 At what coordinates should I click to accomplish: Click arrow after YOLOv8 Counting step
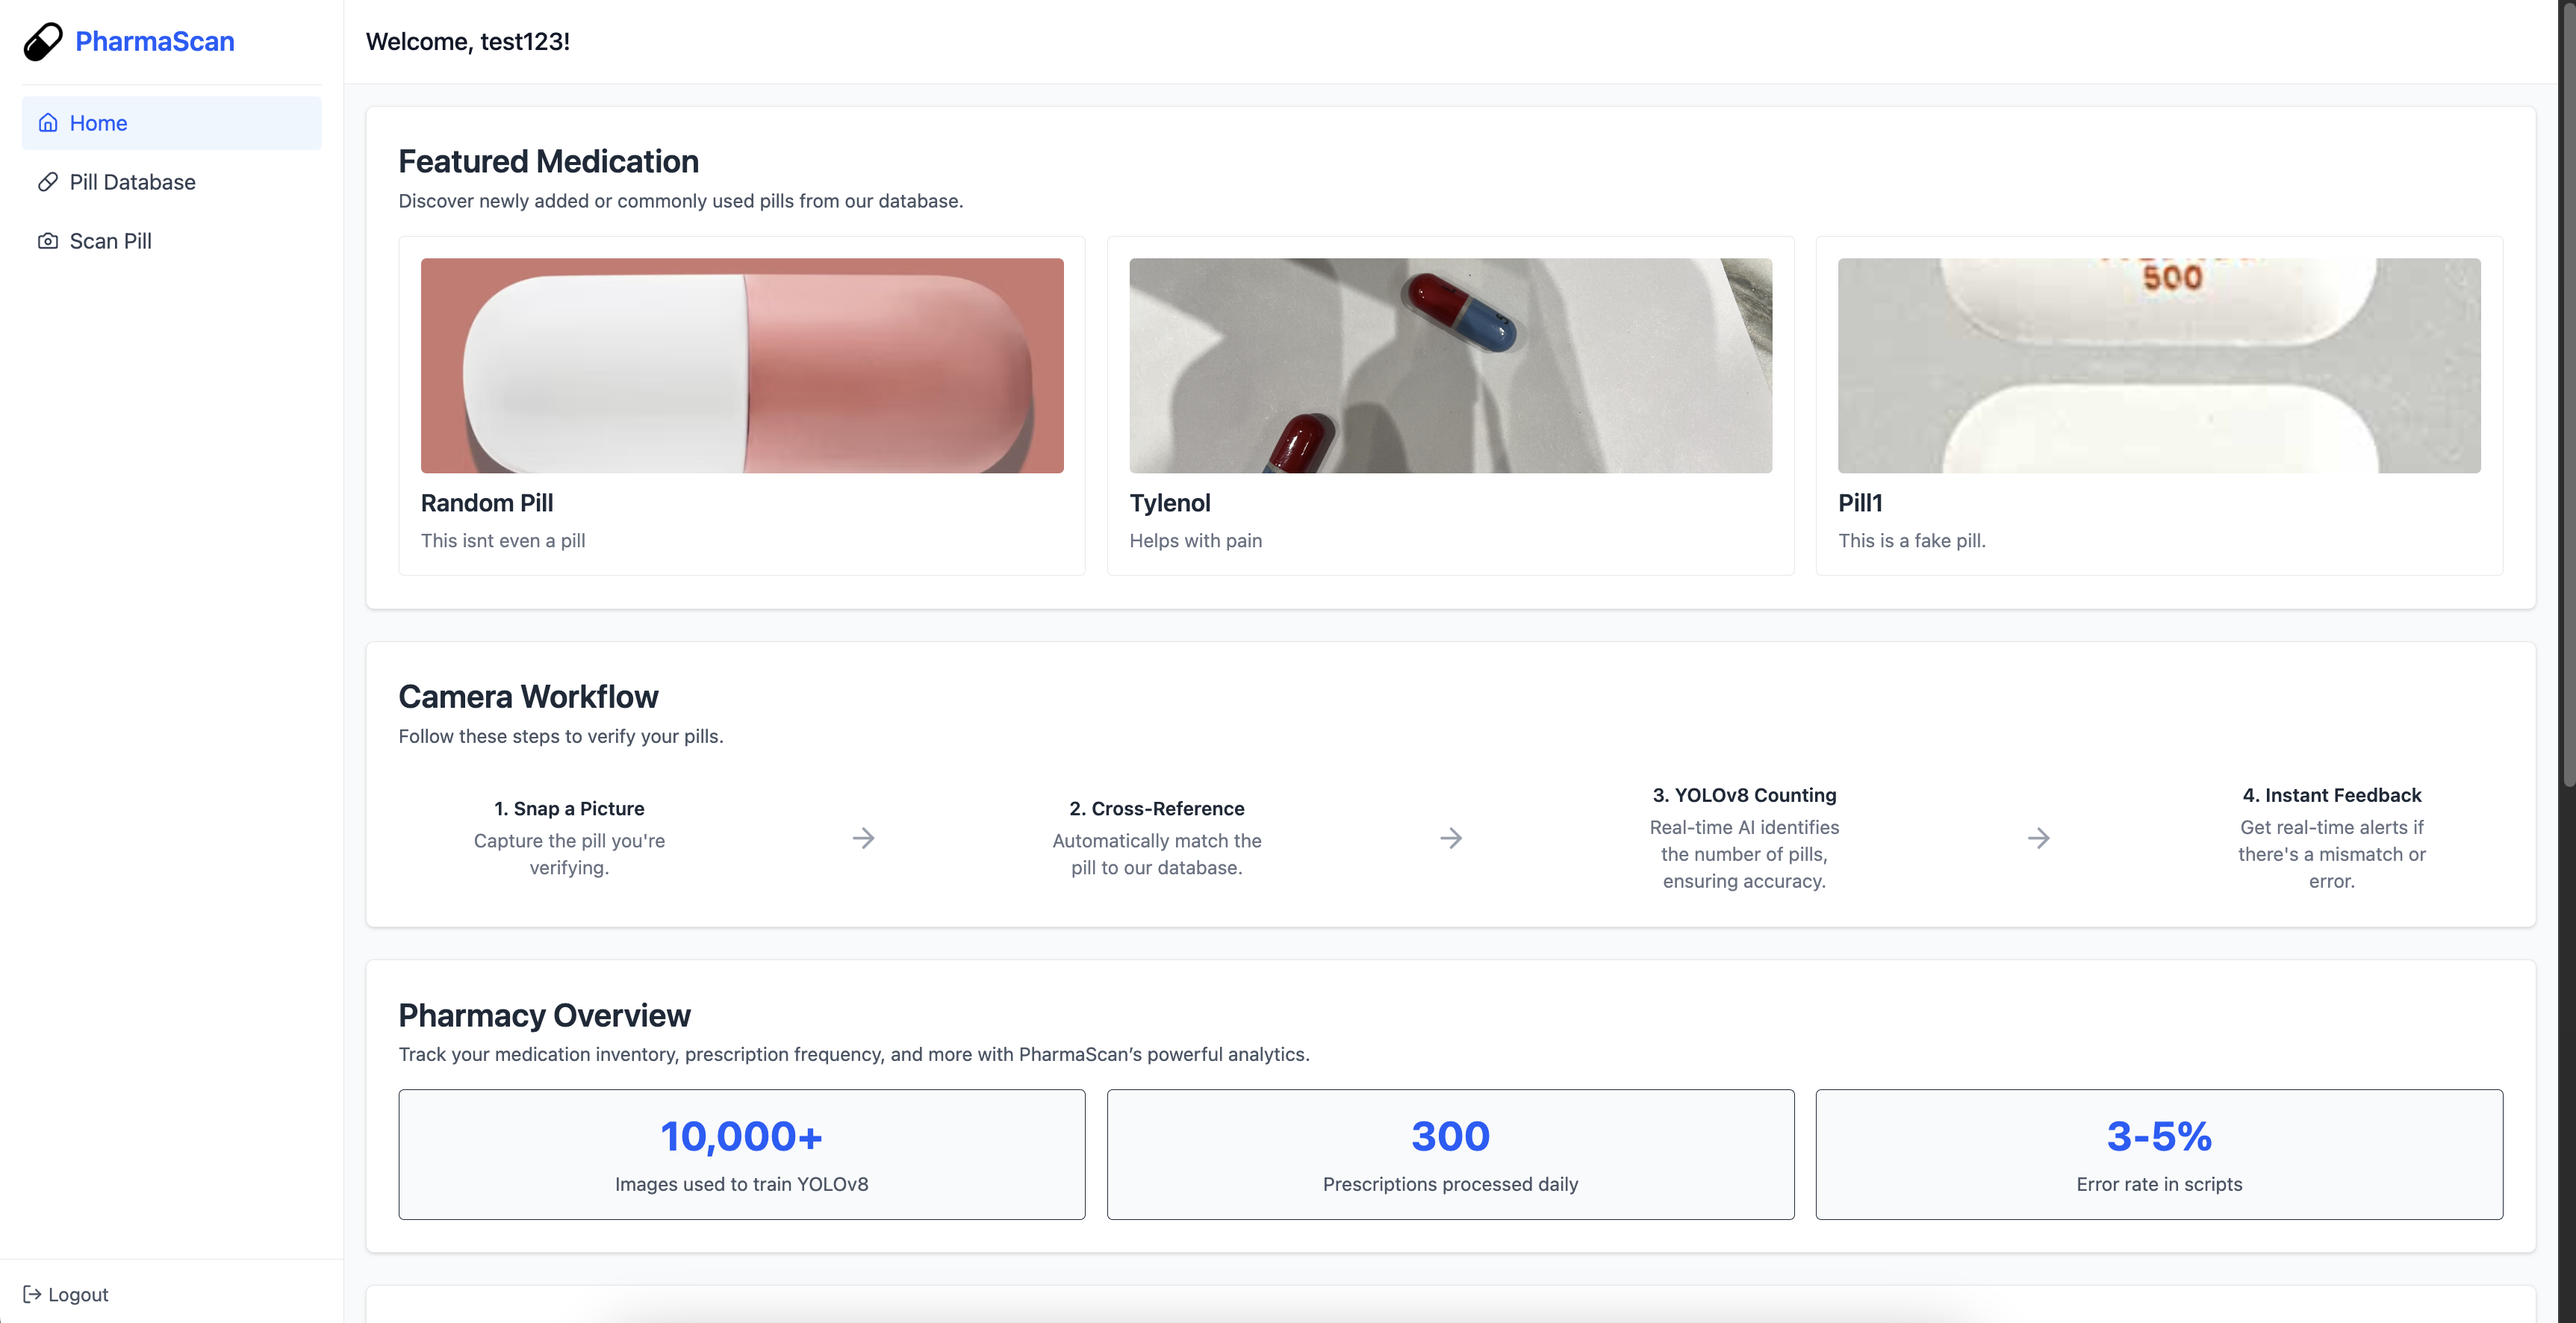[2038, 838]
